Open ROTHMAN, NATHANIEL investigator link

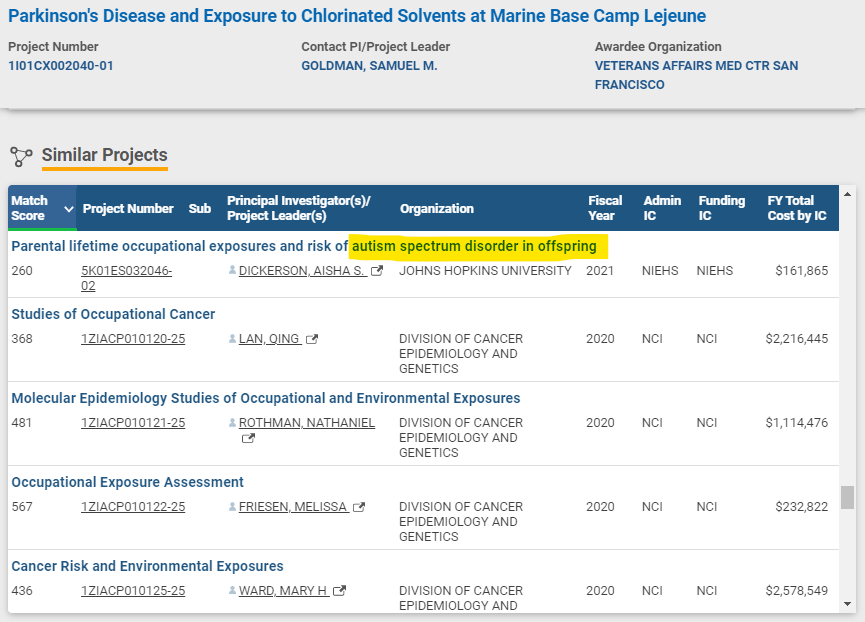(307, 422)
